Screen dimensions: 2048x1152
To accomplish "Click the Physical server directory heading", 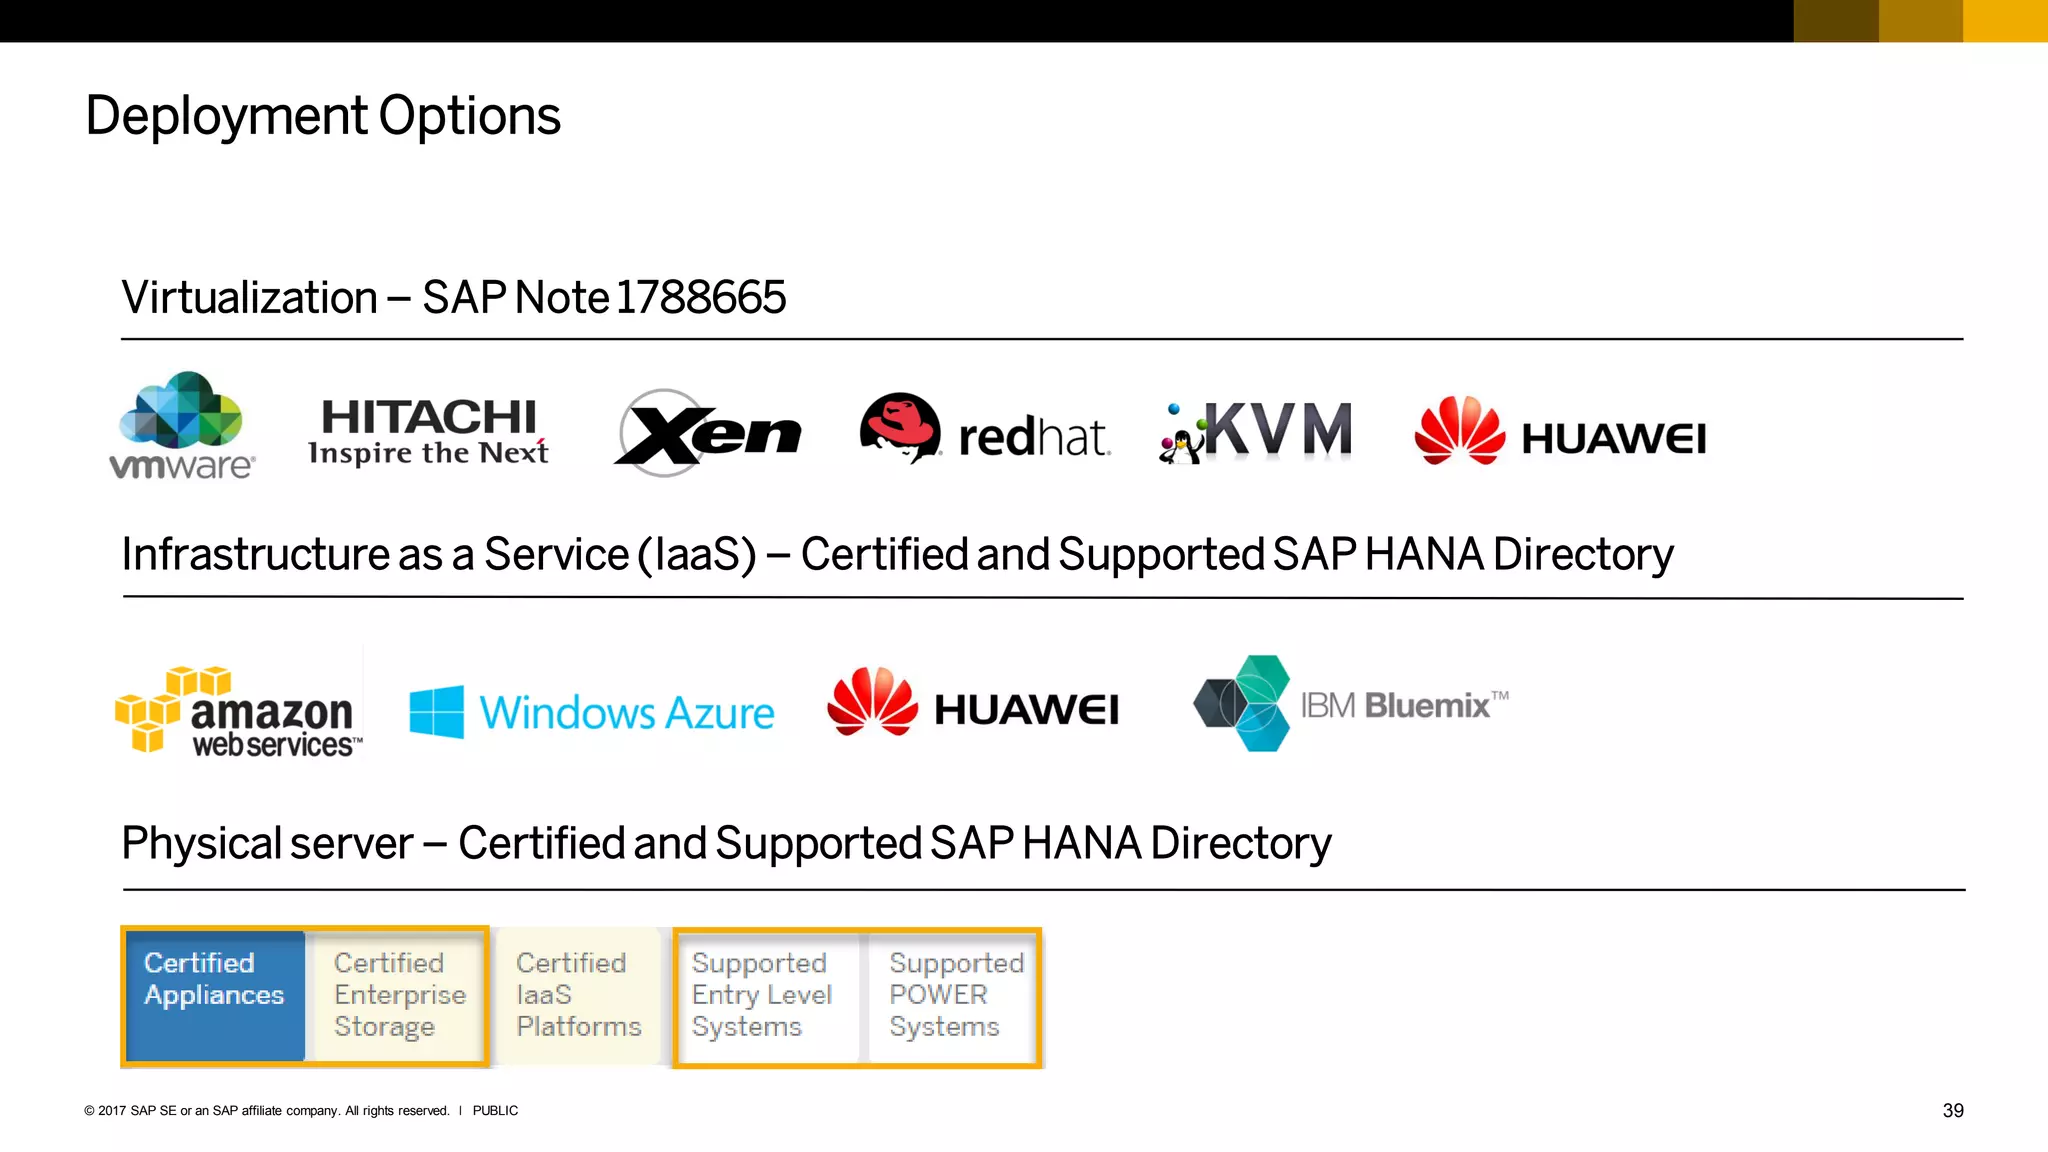I will [726, 843].
